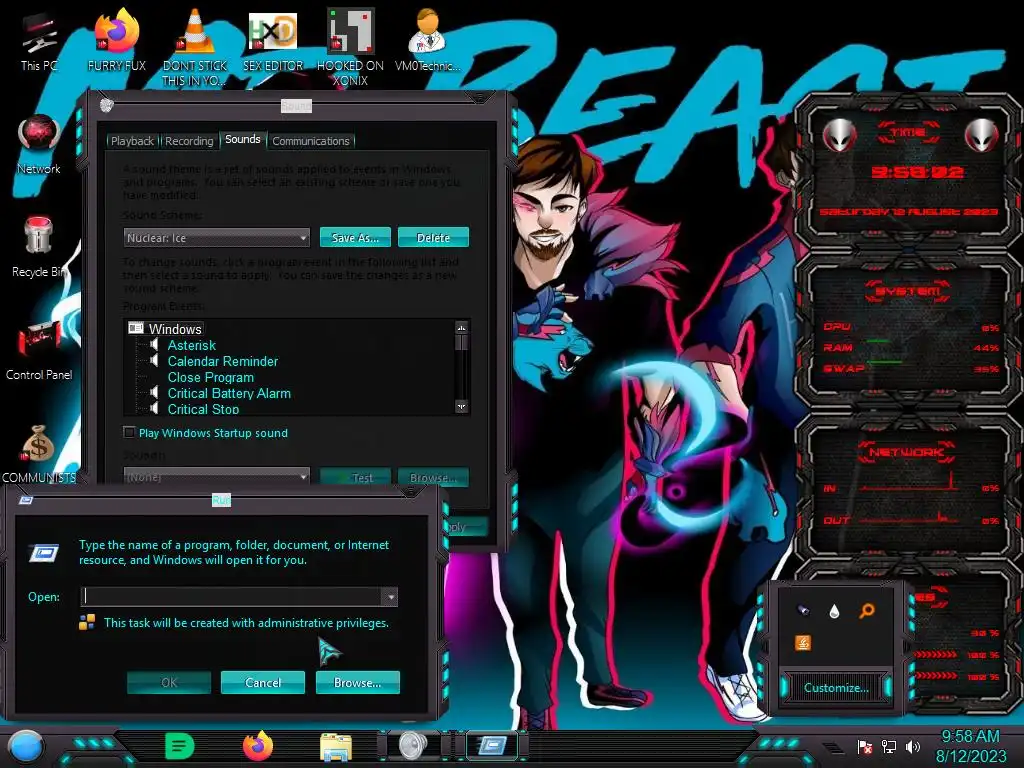Launch Firefox from the taskbar
This screenshot has width=1024, height=768.
coord(258,746)
